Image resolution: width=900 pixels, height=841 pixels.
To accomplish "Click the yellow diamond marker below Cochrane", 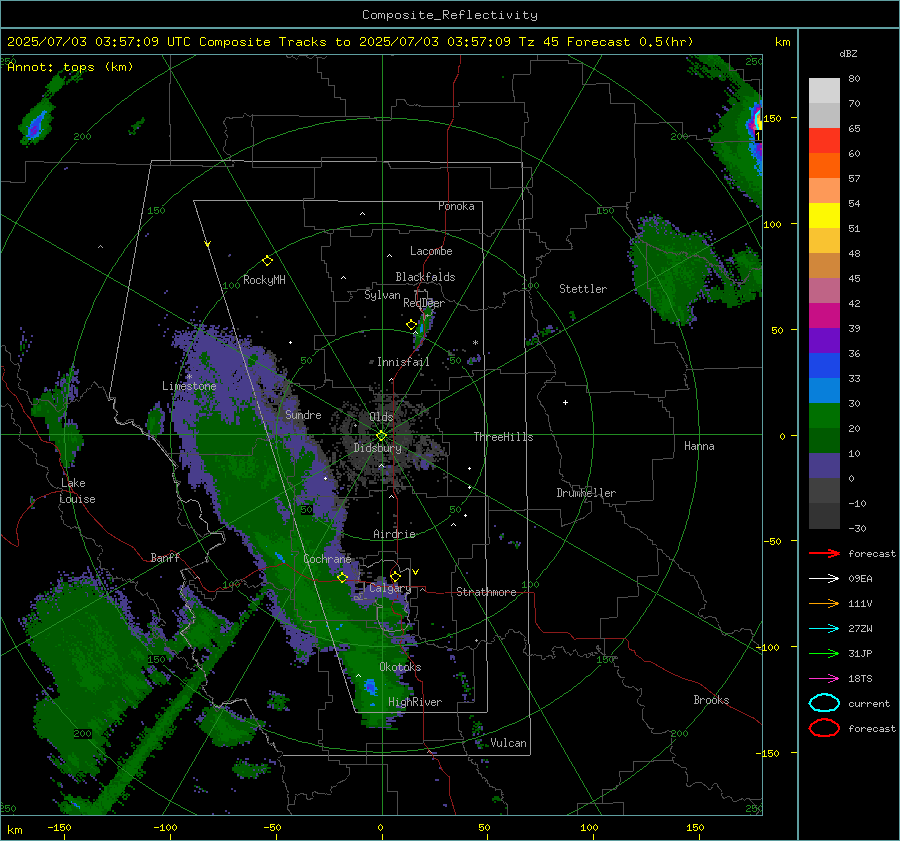I will click(342, 578).
